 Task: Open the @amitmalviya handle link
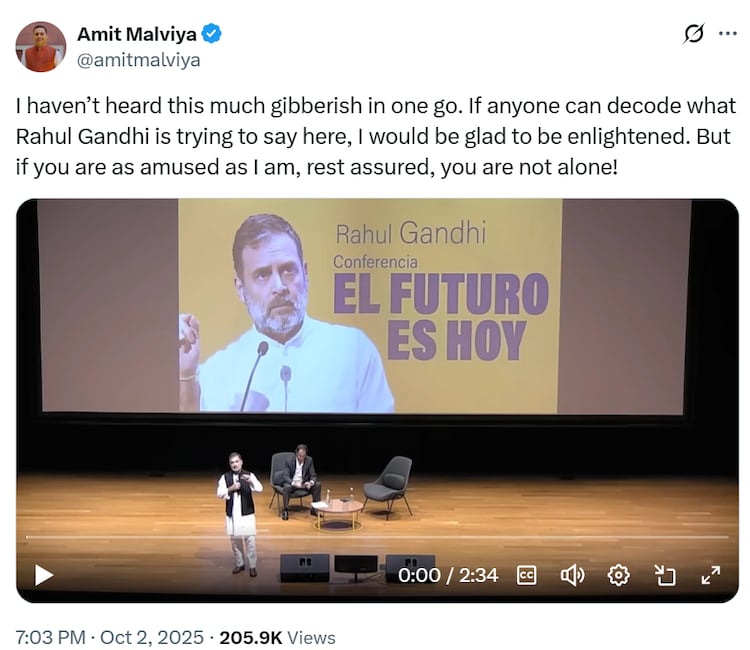[138, 60]
